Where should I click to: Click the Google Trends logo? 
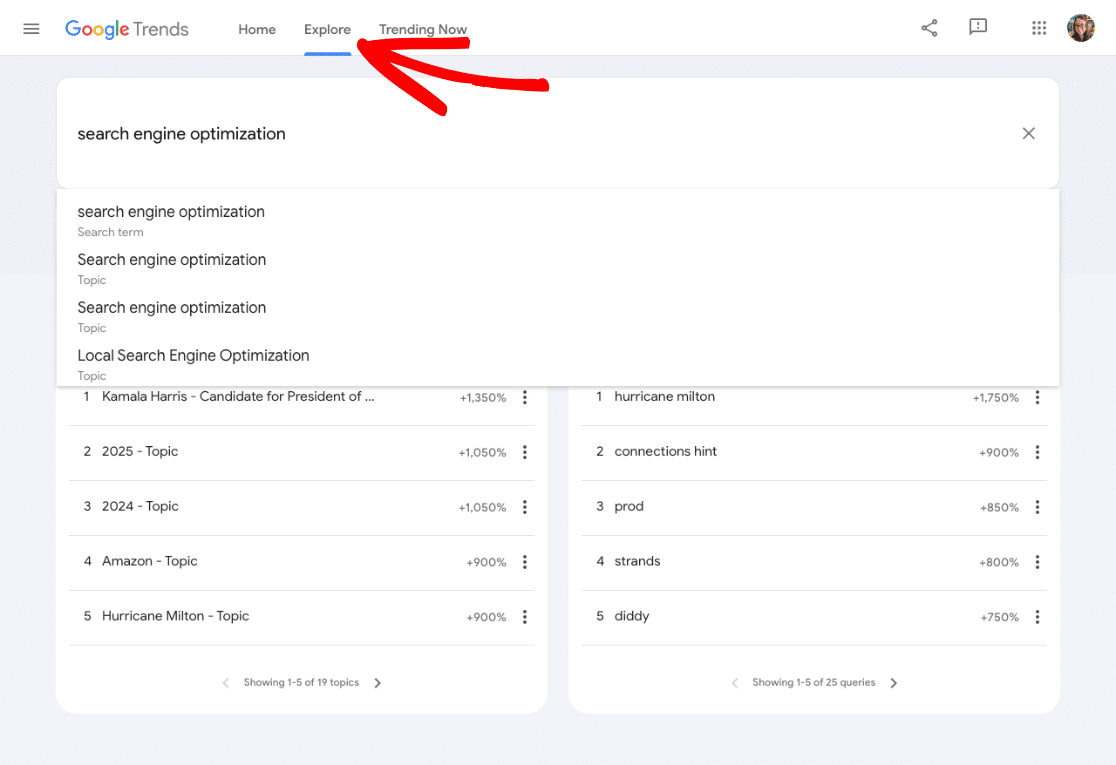tap(126, 29)
